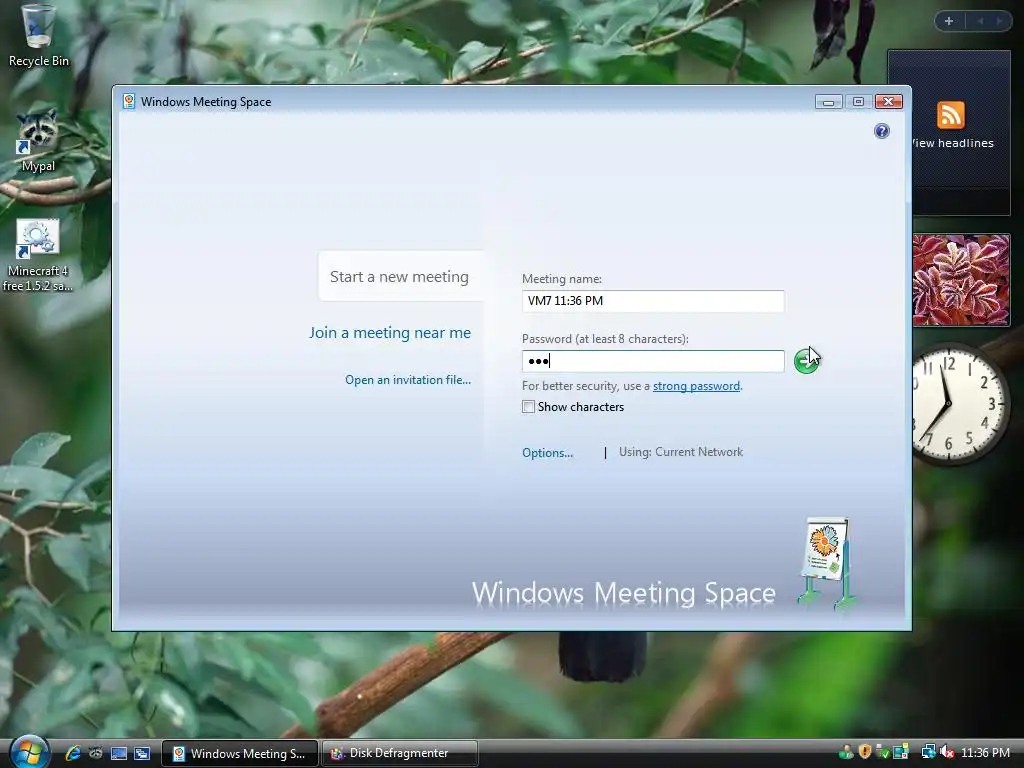Select the Minecraft 4 free desktop shortcut

click(38, 255)
